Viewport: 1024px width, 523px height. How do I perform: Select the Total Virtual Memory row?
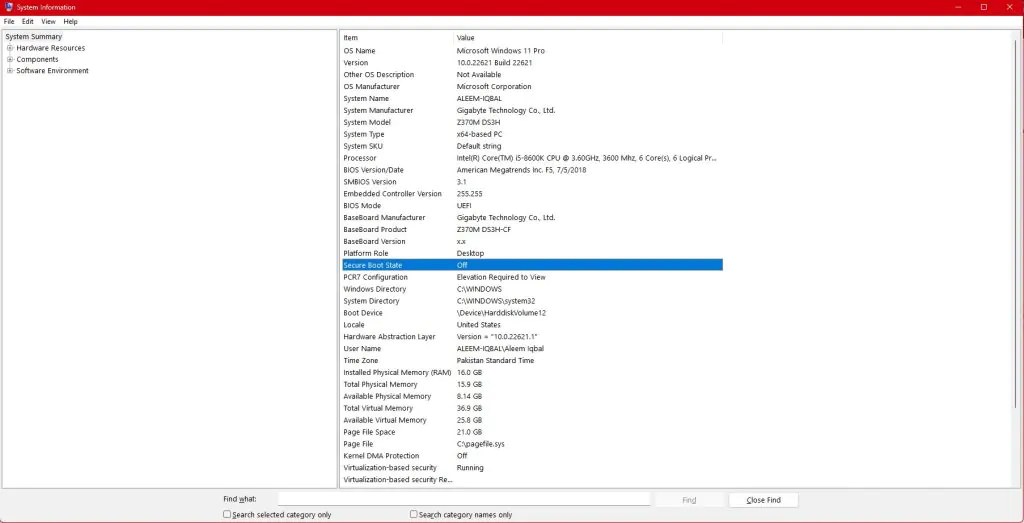pyautogui.click(x=532, y=408)
